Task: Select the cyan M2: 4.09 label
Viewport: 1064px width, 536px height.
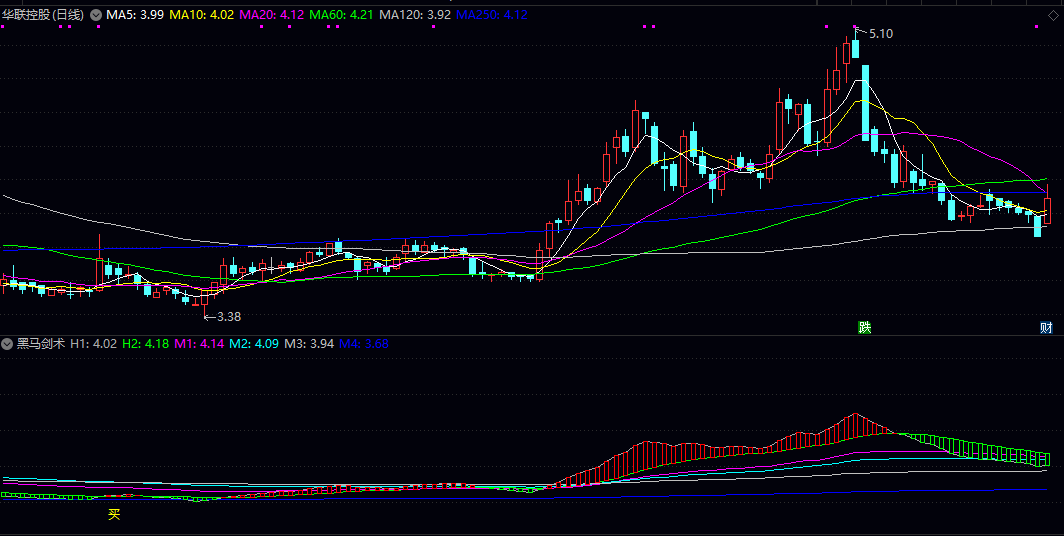Action: [x=252, y=343]
